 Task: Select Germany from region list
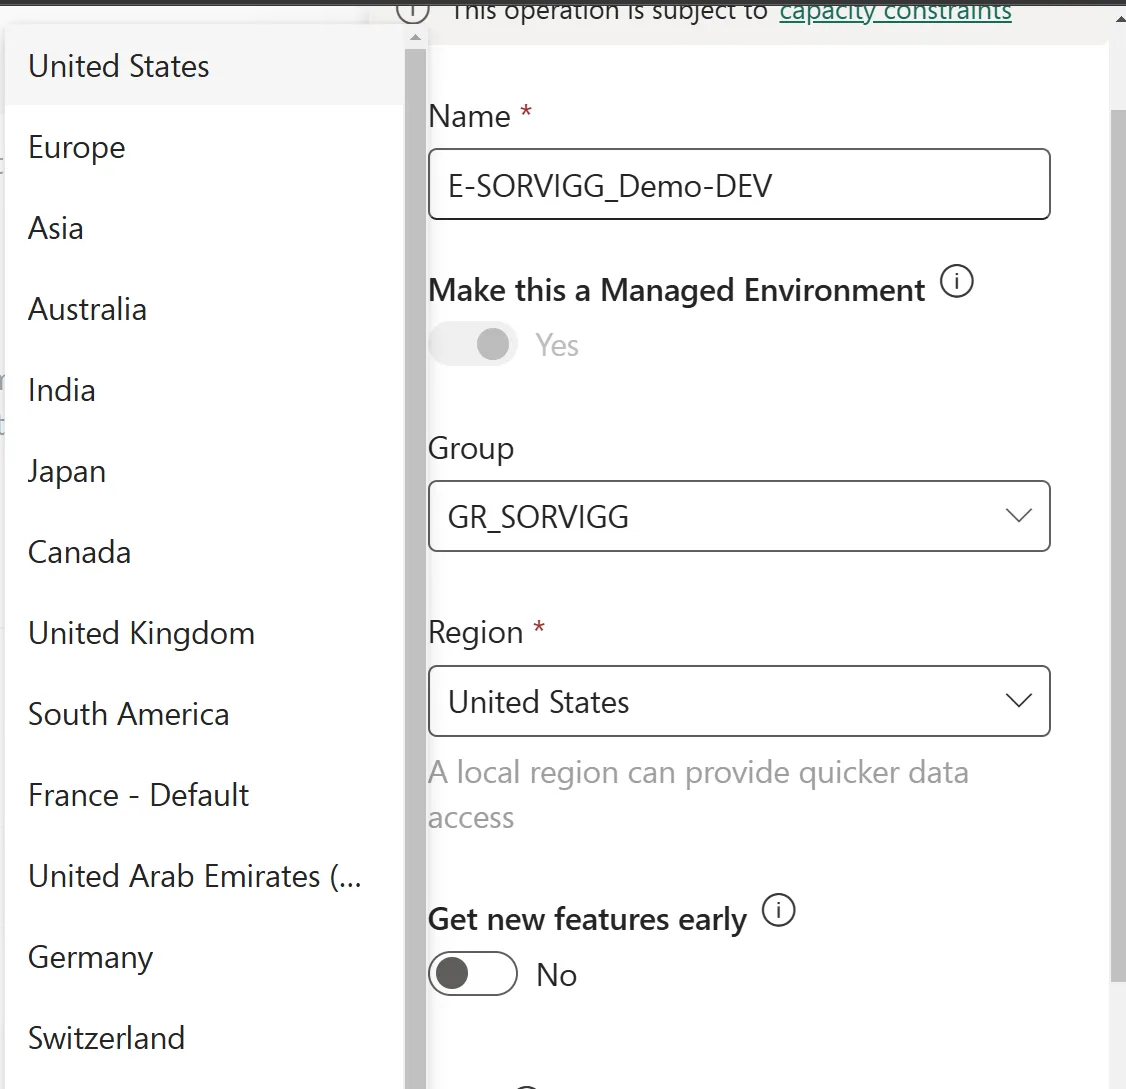coord(204,958)
